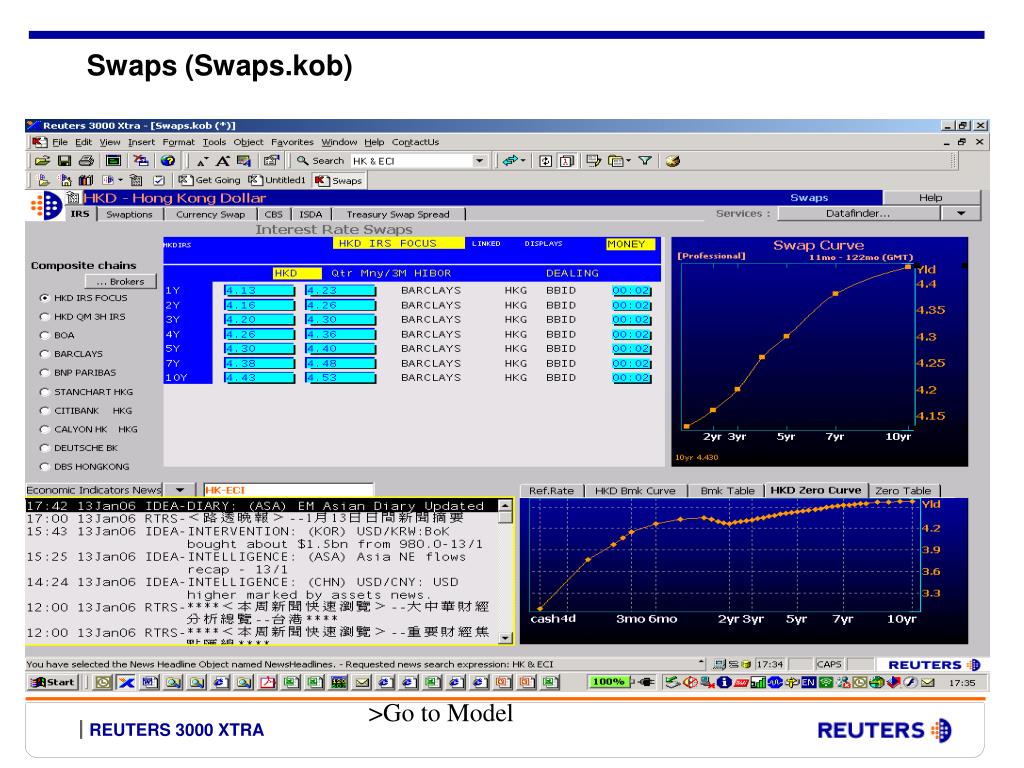Select the HKD QM 3H IRS radio button
This screenshot has height=768, width=1024.
pyautogui.click(x=44, y=317)
